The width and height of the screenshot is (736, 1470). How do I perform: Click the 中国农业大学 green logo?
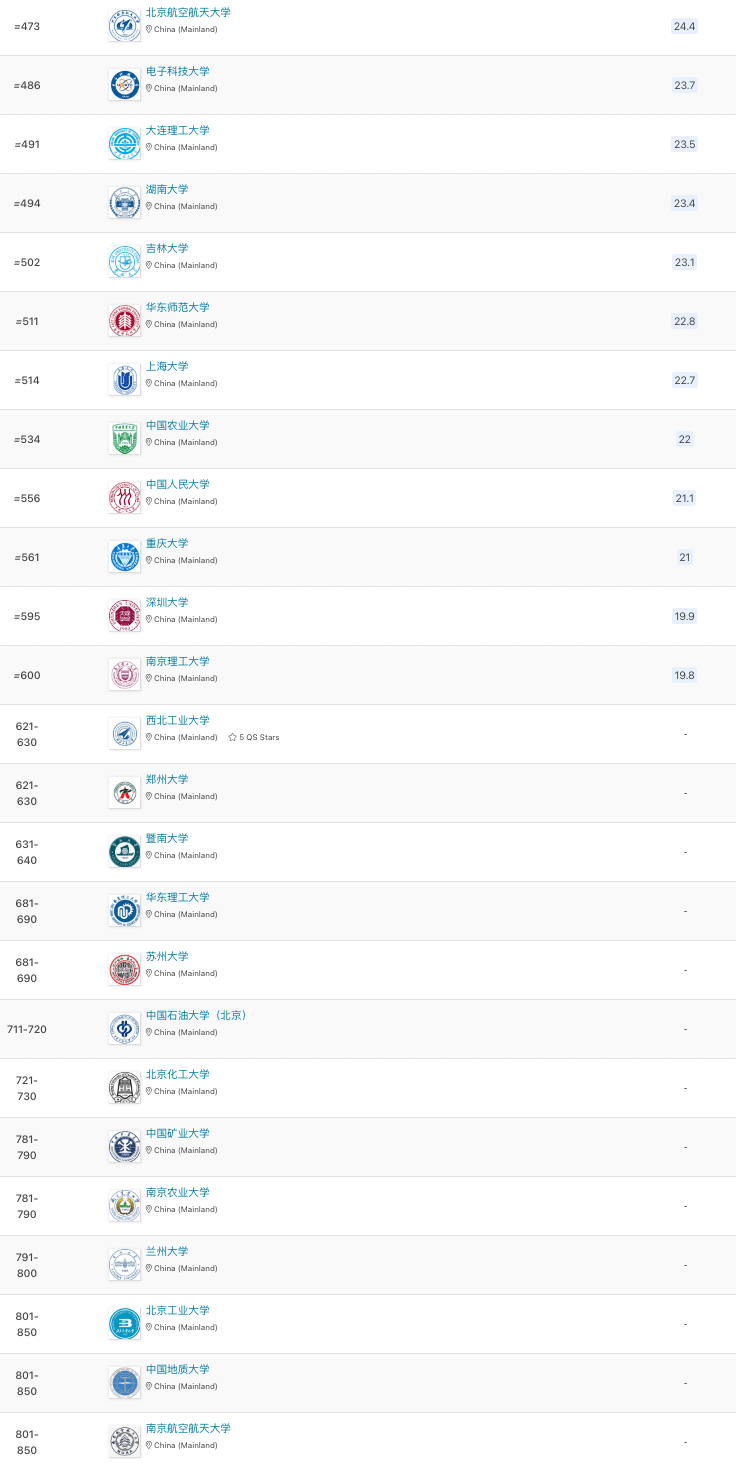(x=125, y=439)
